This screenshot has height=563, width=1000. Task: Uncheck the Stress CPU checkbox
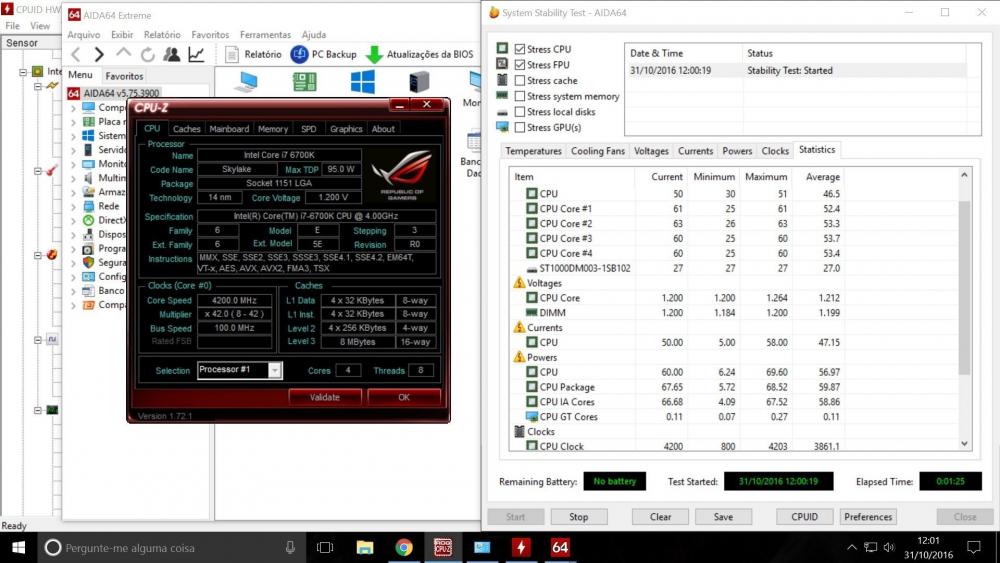pos(520,49)
